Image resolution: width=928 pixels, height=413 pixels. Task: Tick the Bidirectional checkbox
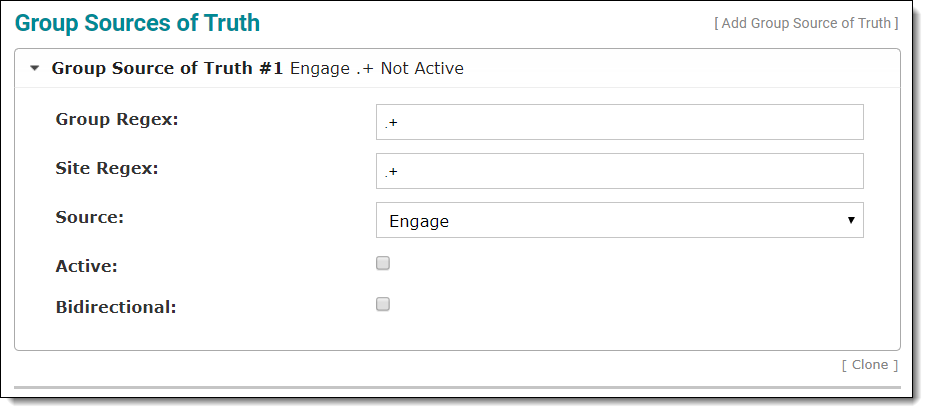tap(383, 305)
